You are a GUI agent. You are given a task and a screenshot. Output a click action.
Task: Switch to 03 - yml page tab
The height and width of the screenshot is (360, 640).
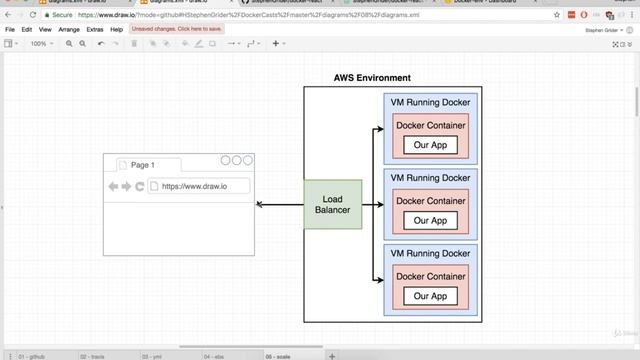(152, 357)
